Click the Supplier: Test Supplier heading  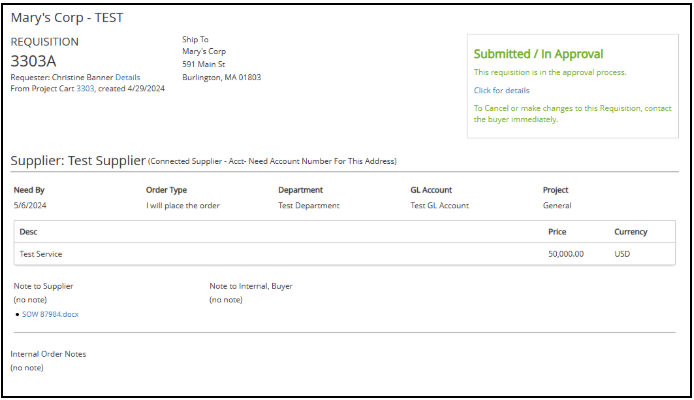pyautogui.click(x=78, y=160)
